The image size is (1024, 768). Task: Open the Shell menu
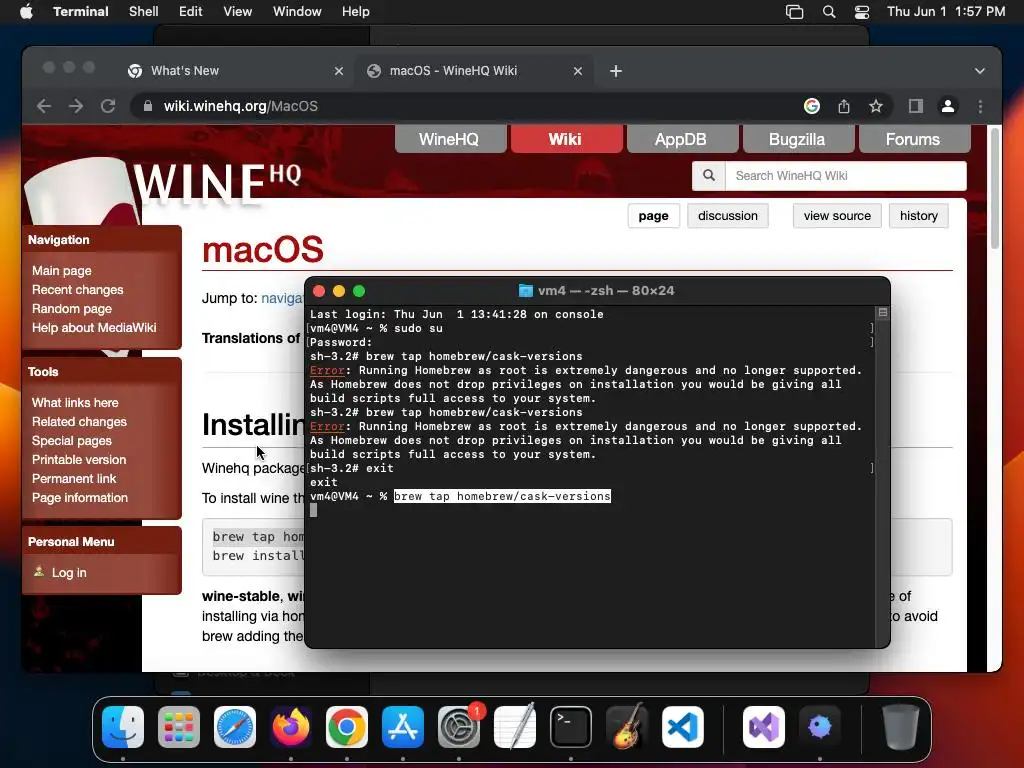click(x=144, y=12)
